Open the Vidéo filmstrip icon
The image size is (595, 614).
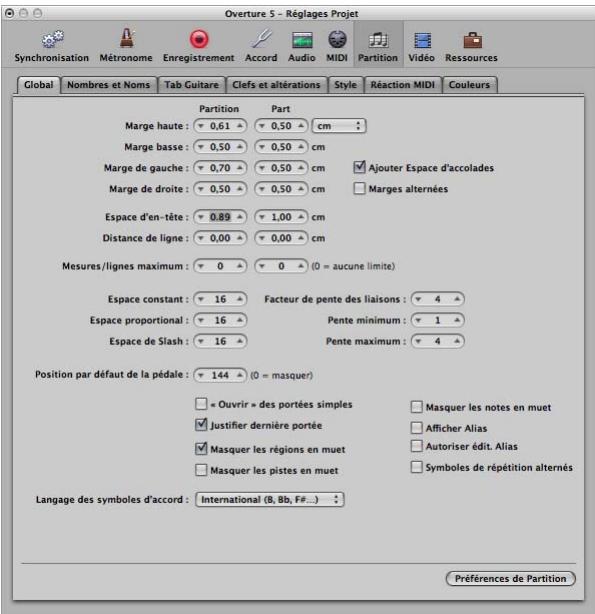[x=422, y=40]
